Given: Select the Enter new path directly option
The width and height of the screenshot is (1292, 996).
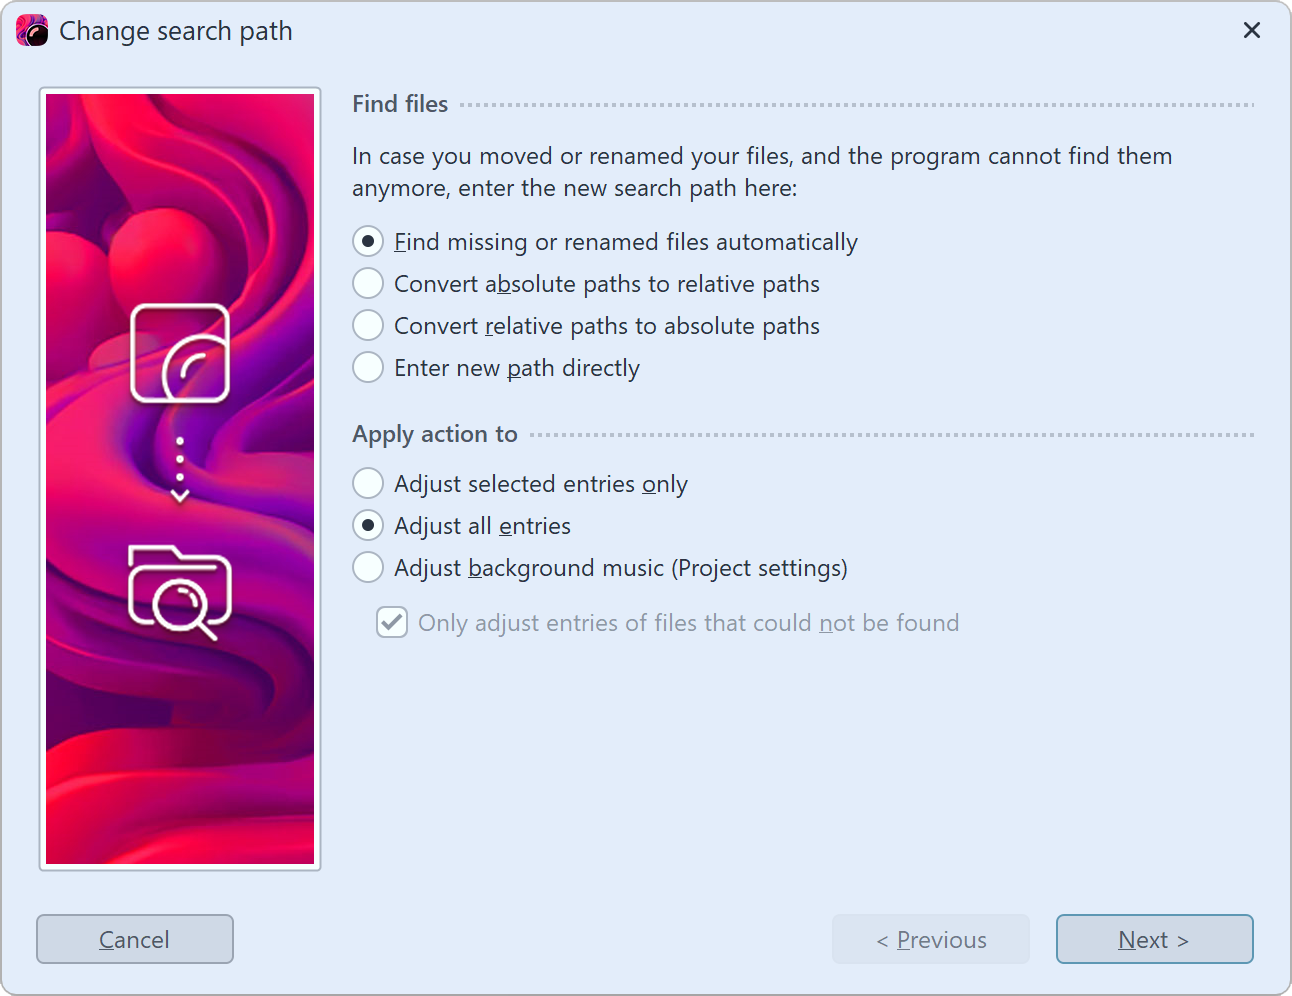Looking at the screenshot, I should pos(368,368).
